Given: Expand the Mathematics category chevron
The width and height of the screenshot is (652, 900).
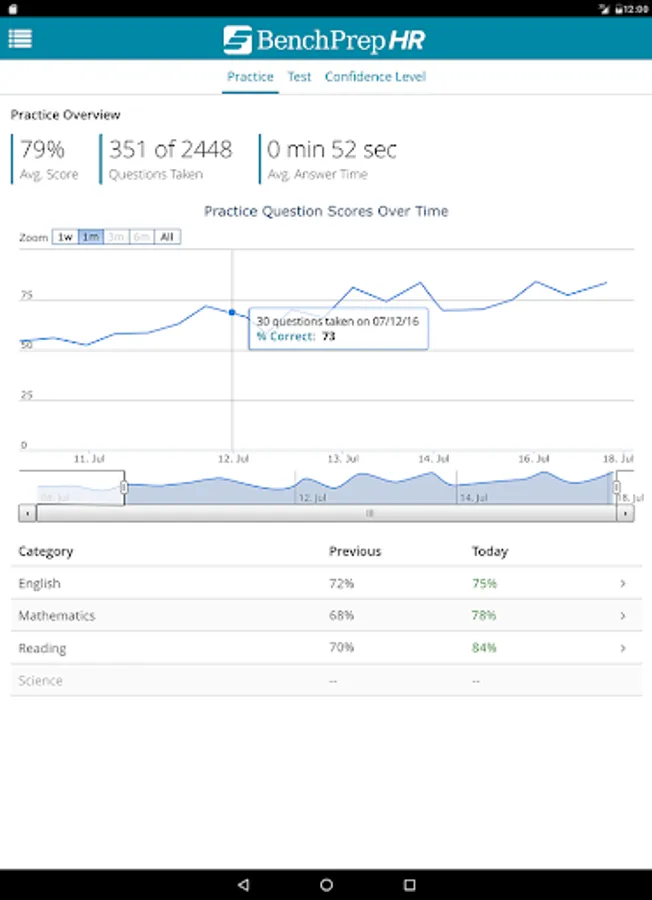Looking at the screenshot, I should [623, 615].
